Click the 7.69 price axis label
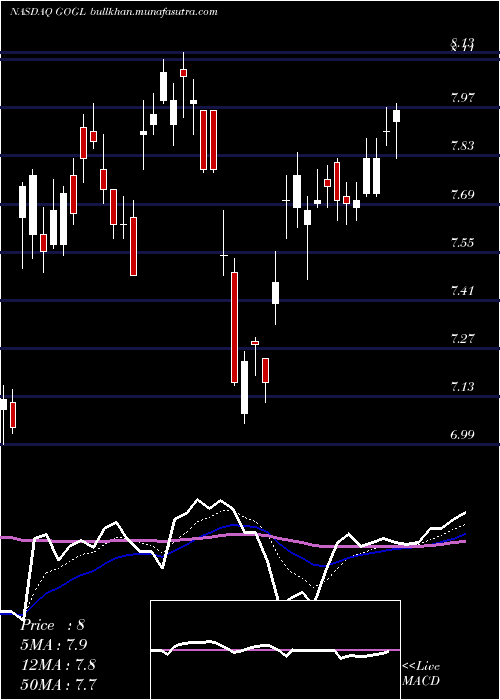 [x=462, y=194]
